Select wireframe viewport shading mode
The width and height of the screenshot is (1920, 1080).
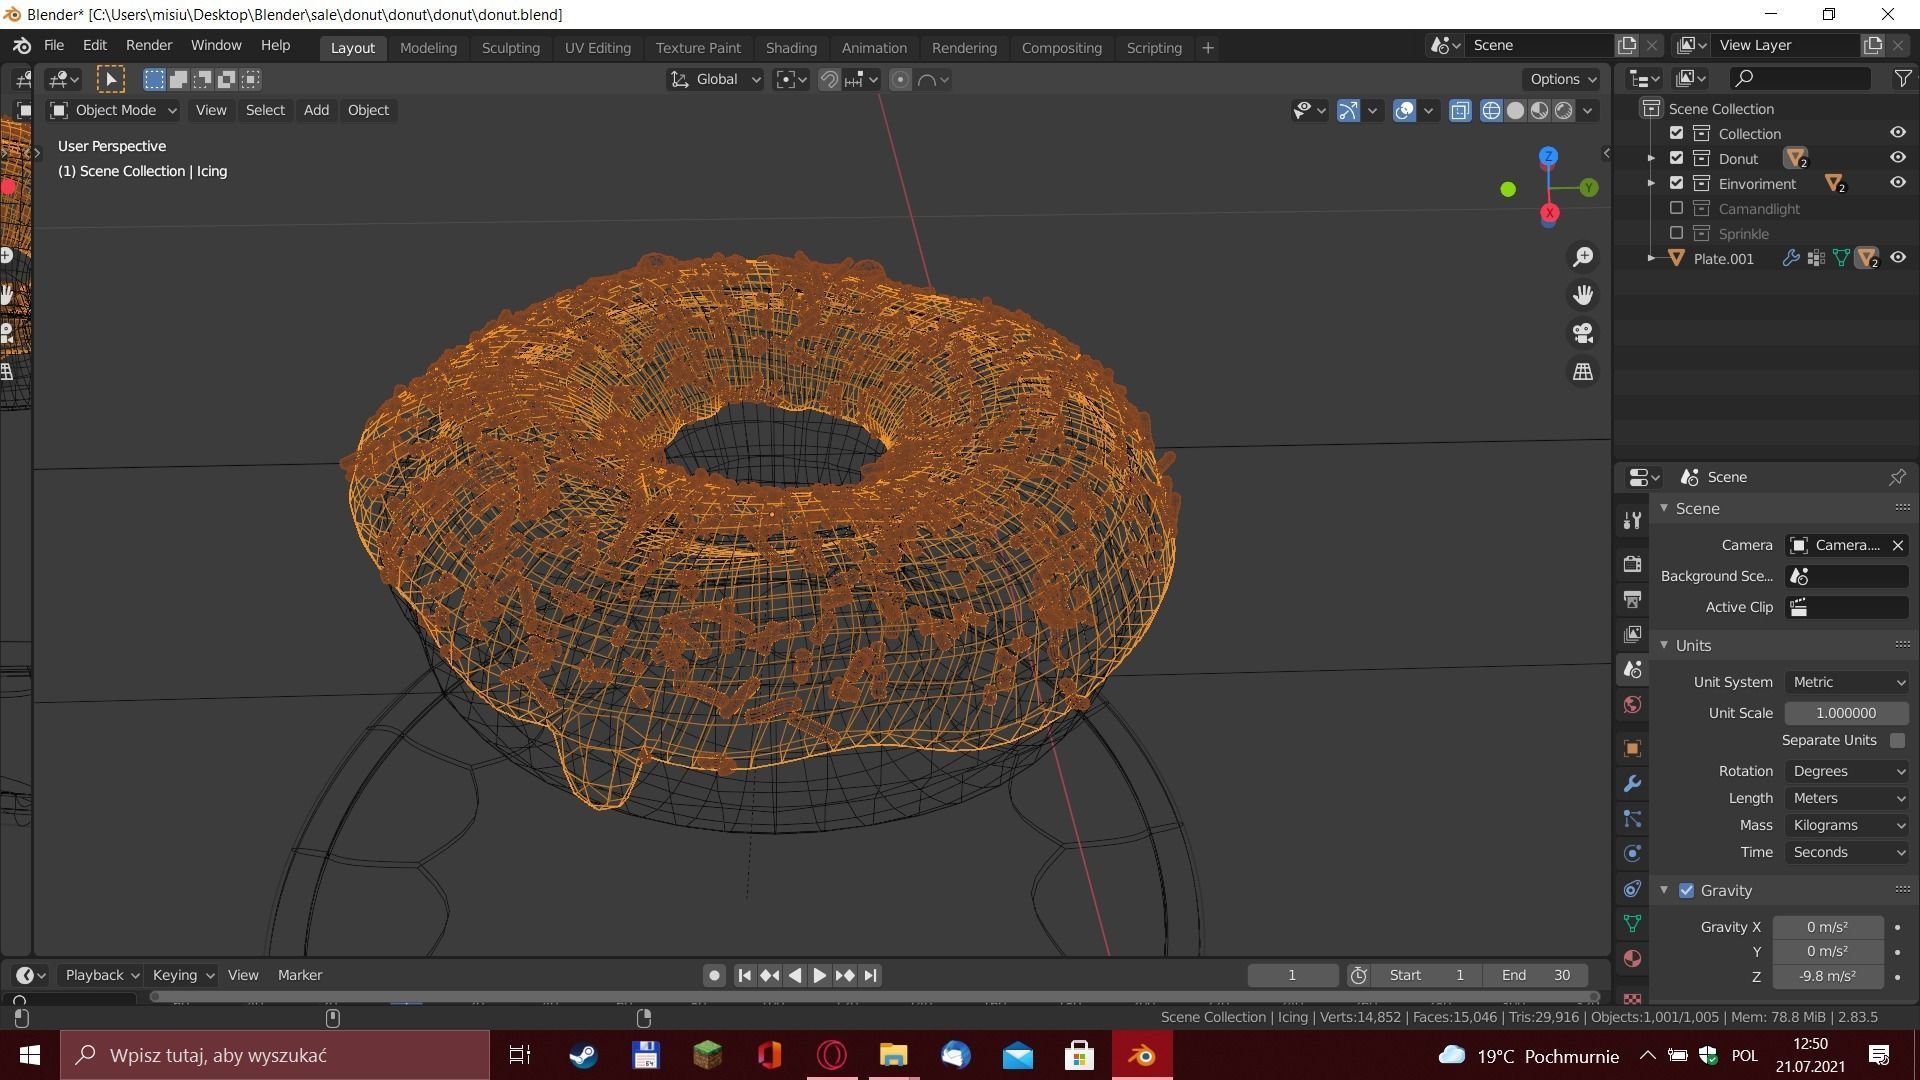[1491, 110]
